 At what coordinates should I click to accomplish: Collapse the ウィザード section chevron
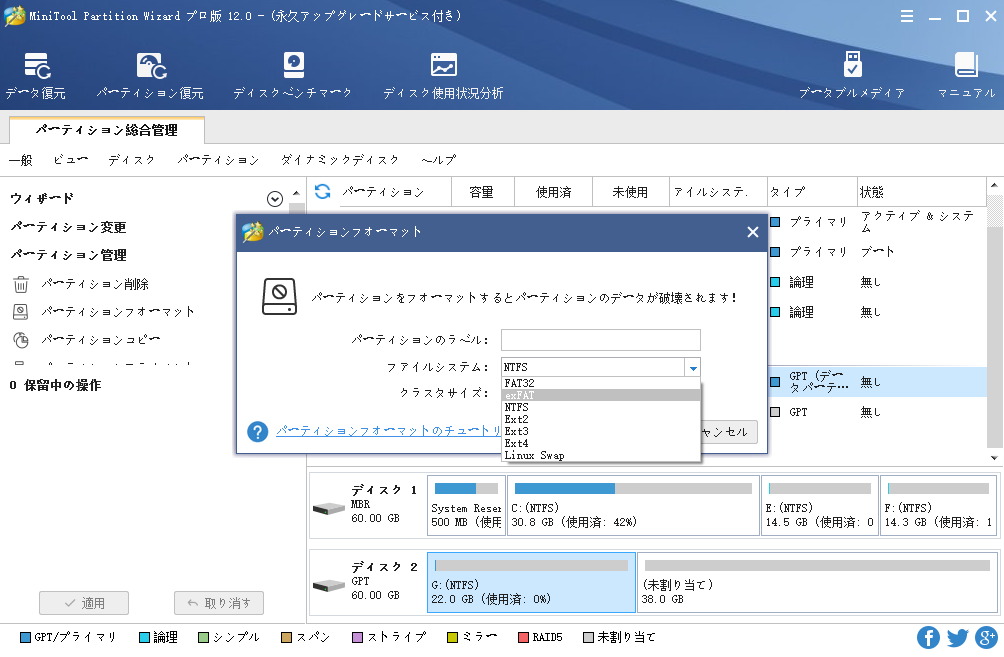click(275, 199)
